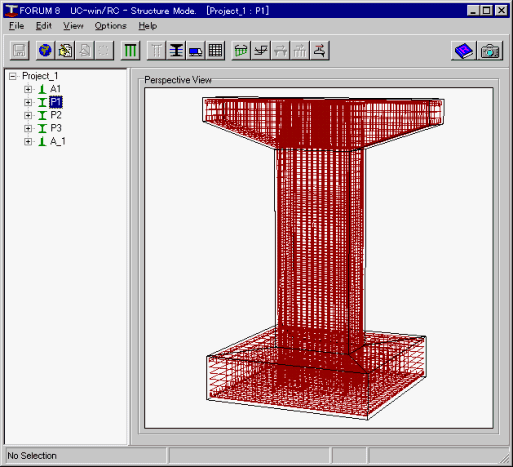The height and width of the screenshot is (467, 513).
Task: Select the P3 pier in tree
Action: click(x=56, y=128)
